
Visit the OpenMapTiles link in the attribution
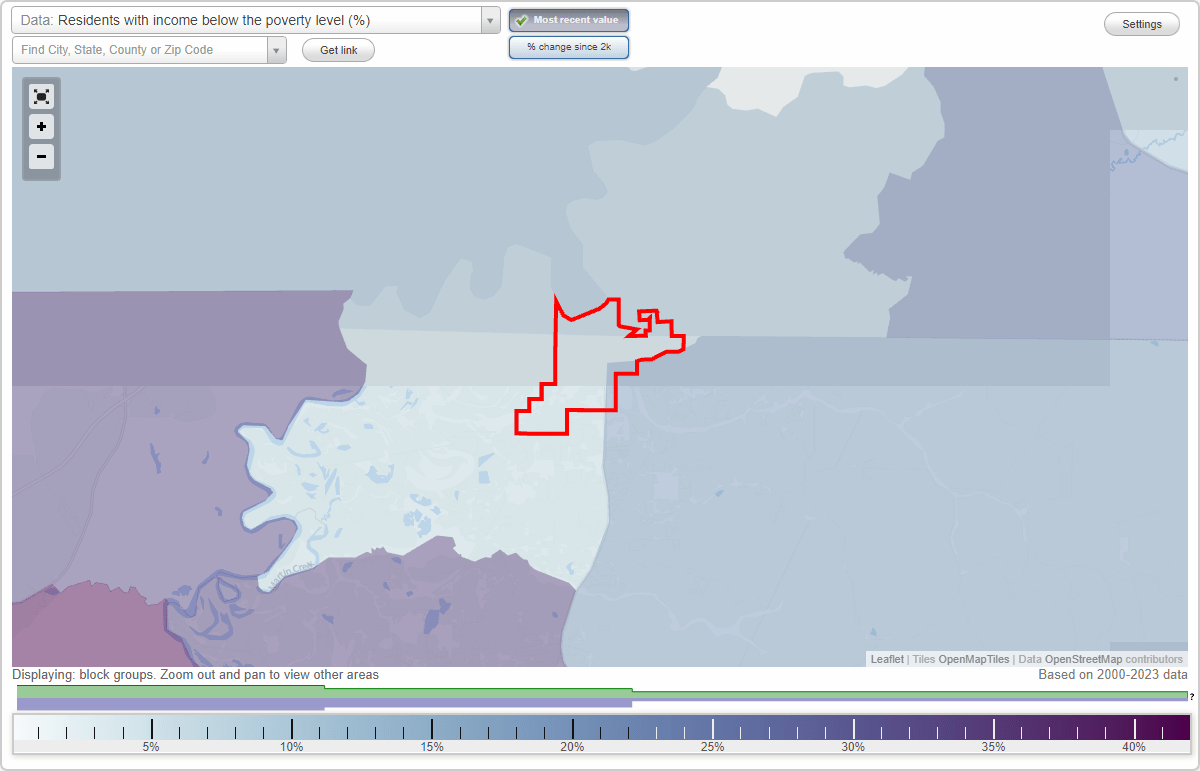973,659
